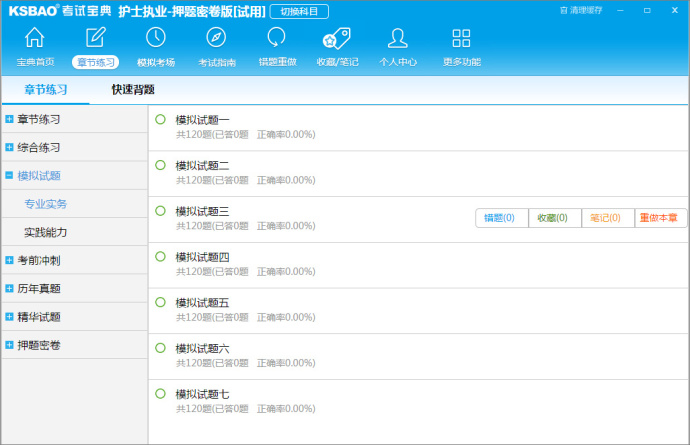Image resolution: width=690 pixels, height=445 pixels.
Task: Open the 错题重做 refresh icon
Action: click(276, 38)
